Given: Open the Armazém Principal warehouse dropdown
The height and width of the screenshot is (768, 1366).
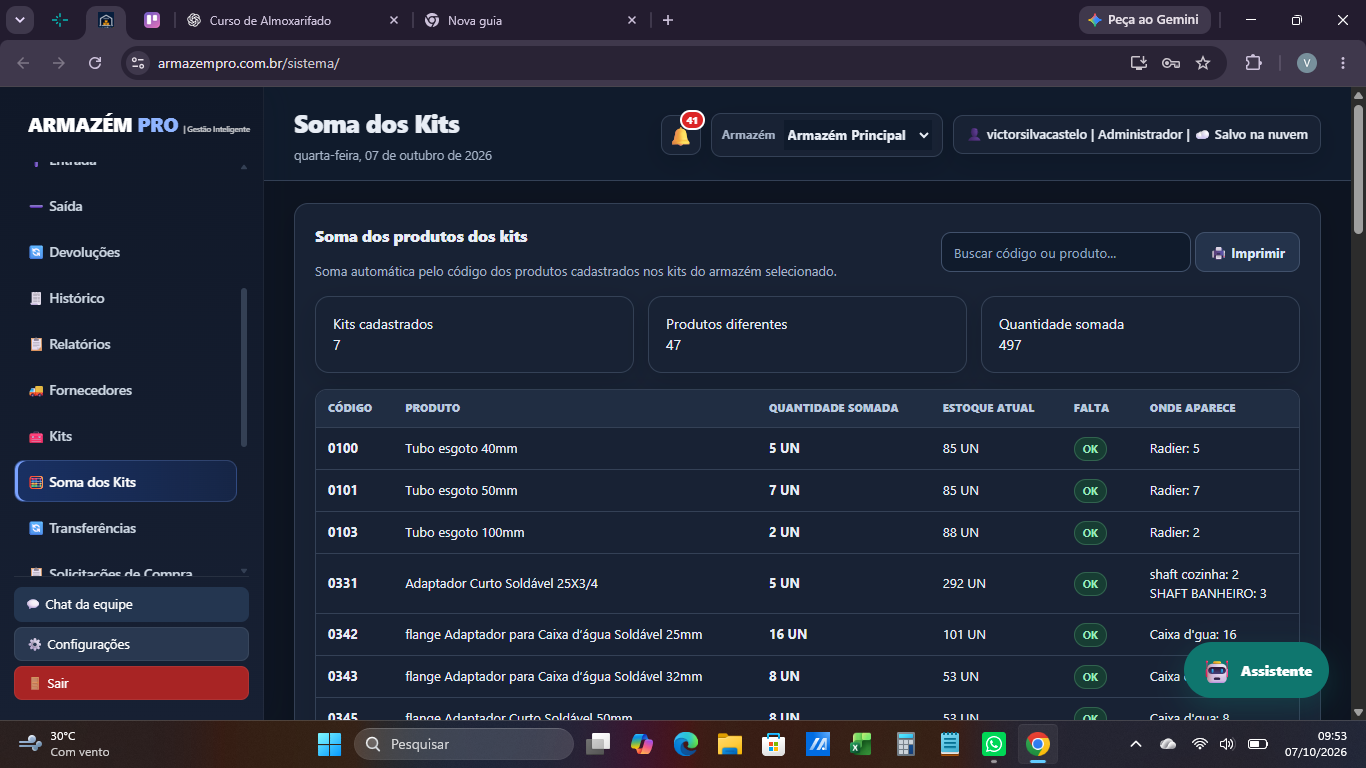Looking at the screenshot, I should 826,135.
